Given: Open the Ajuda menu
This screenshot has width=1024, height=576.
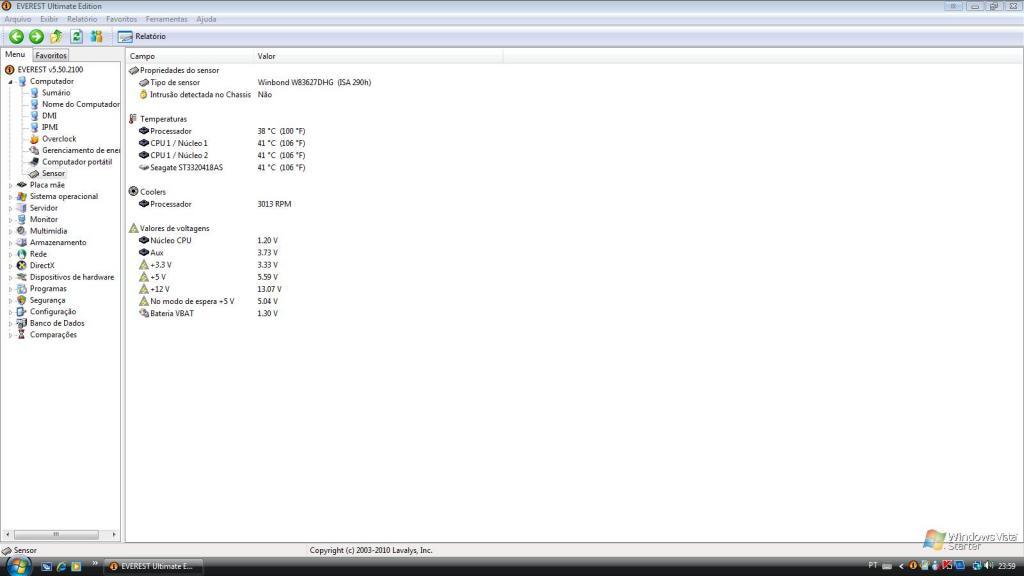Looking at the screenshot, I should (206, 19).
